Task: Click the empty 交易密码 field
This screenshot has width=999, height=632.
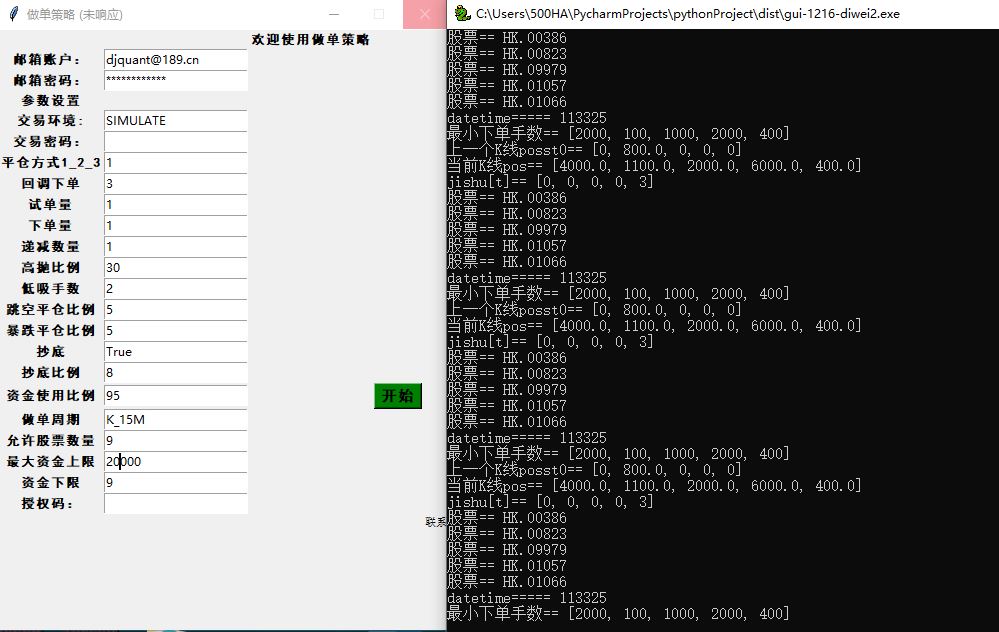Action: (x=175, y=142)
